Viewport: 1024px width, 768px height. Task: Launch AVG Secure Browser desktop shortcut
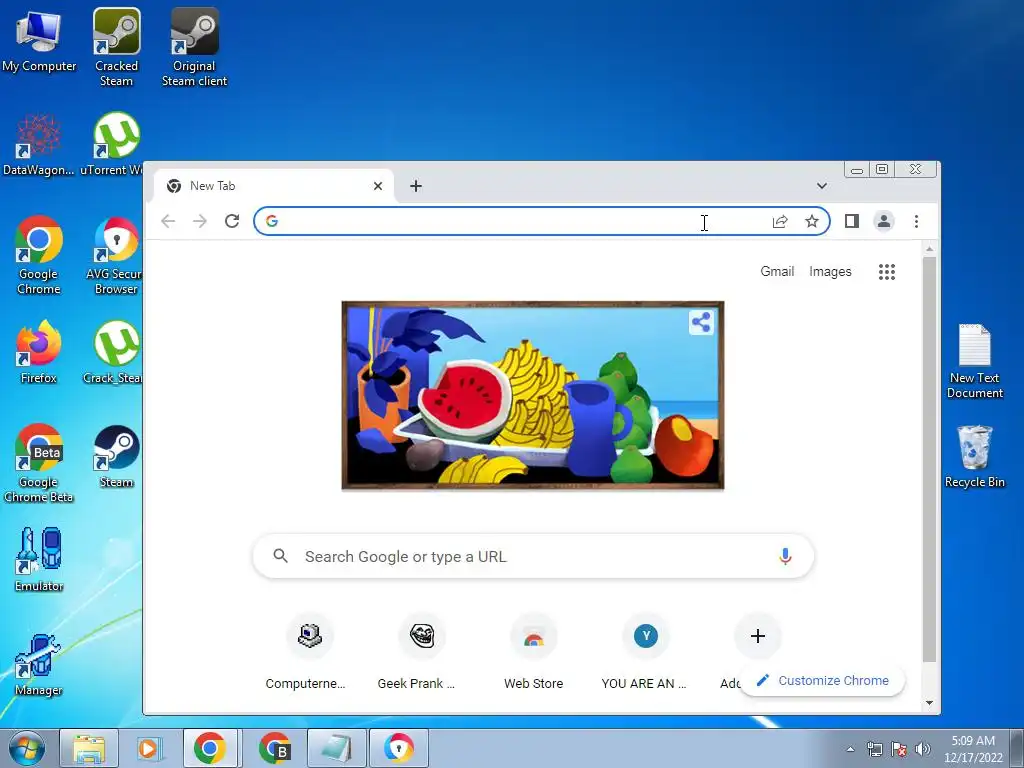click(x=116, y=255)
